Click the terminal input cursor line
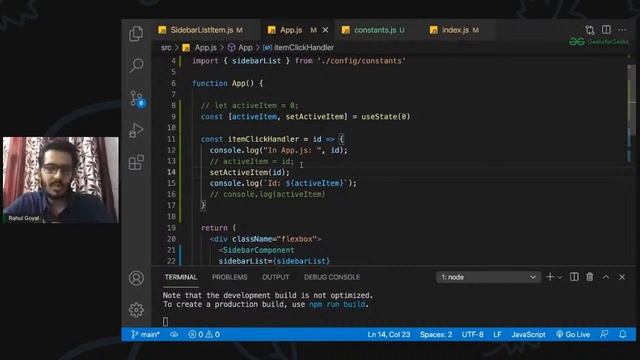640x360 pixels. click(x=165, y=322)
